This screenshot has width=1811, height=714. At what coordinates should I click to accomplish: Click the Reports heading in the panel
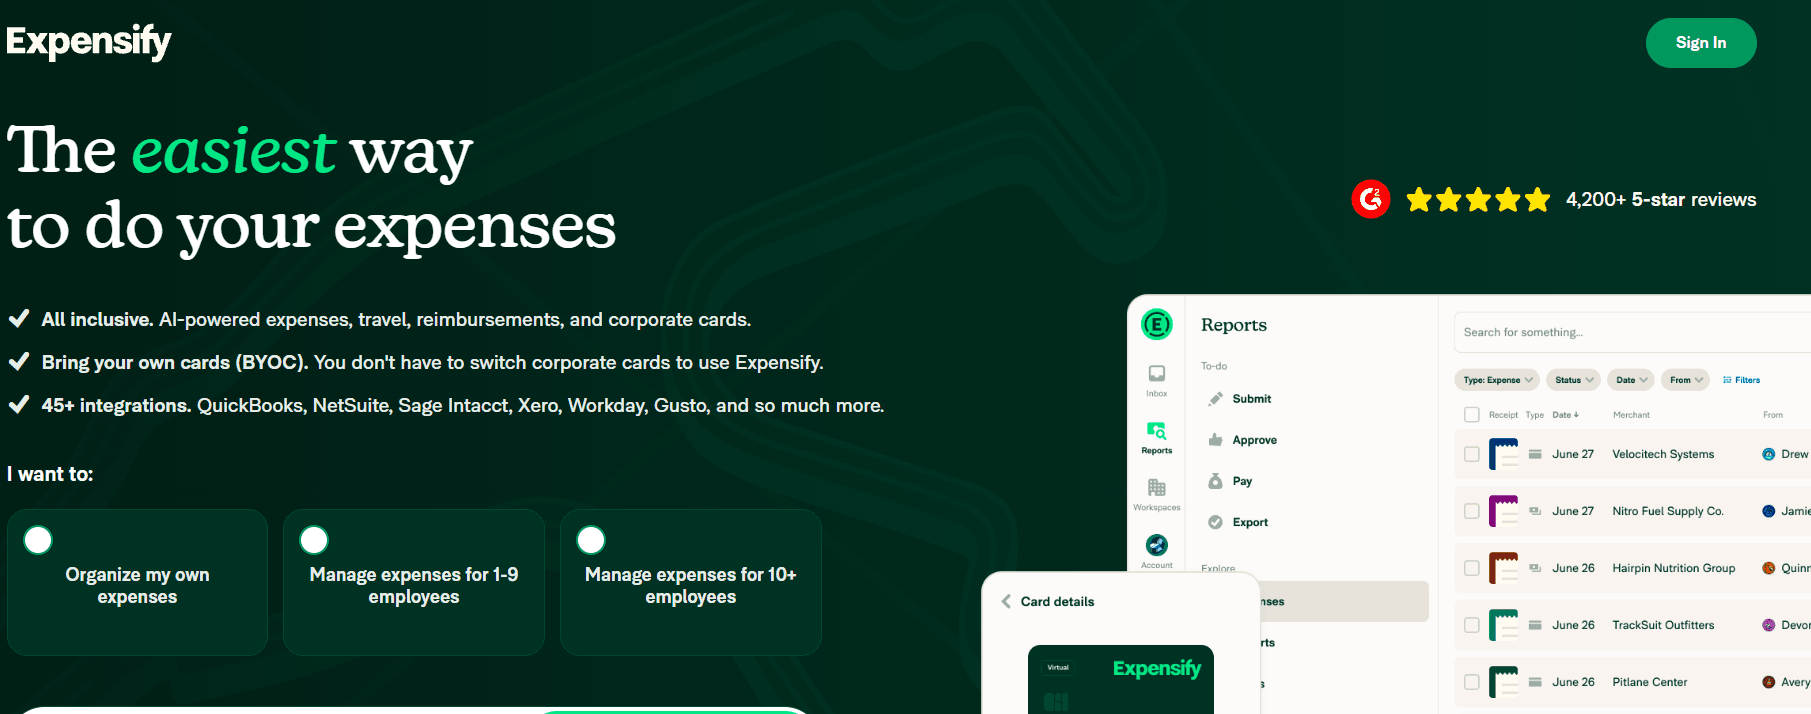(1234, 325)
